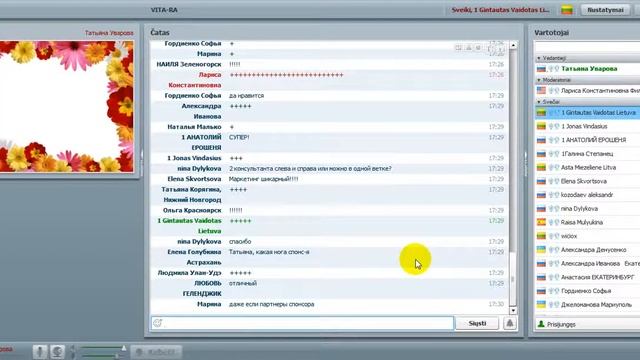Toggle the microphone button in bottom bar
Viewport: 640px width, 360px height.
click(x=40, y=351)
